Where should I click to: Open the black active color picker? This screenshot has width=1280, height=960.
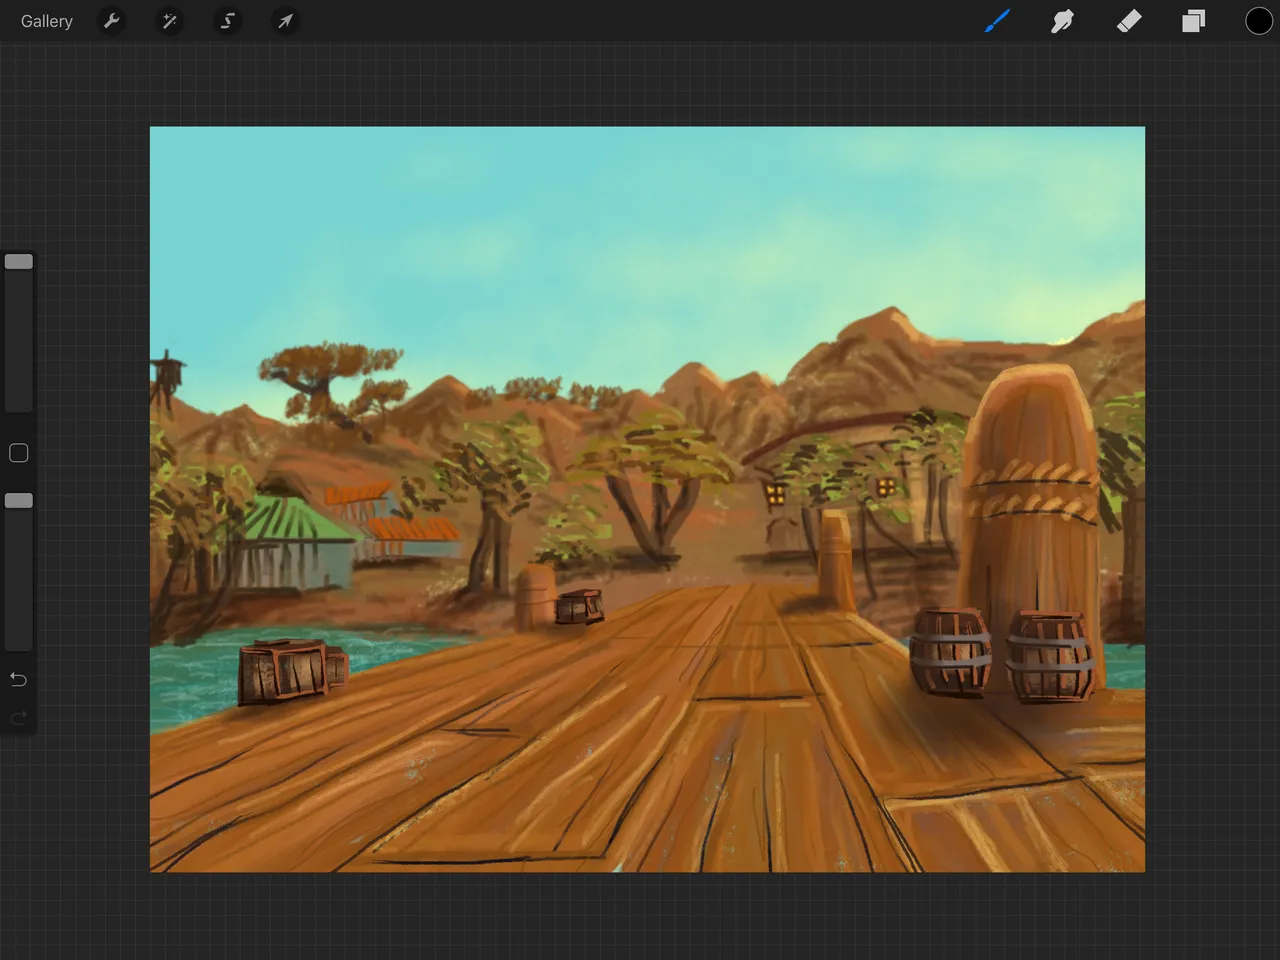pyautogui.click(x=1258, y=21)
